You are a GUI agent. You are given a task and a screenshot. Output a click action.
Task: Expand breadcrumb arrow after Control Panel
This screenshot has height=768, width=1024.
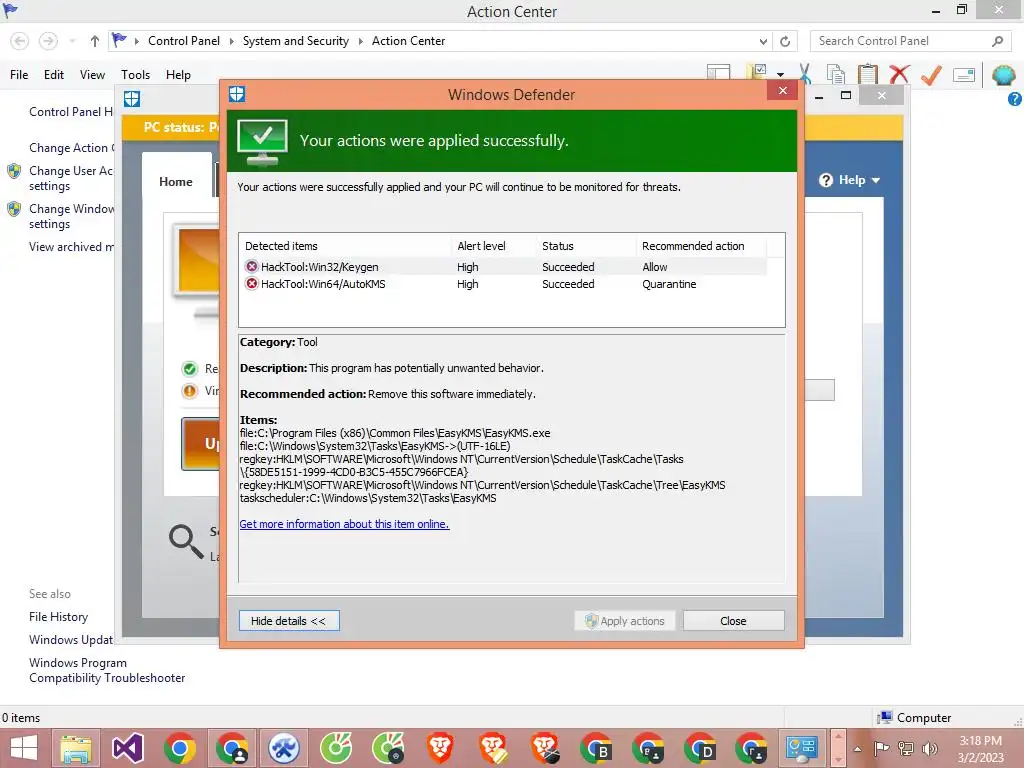(x=231, y=41)
